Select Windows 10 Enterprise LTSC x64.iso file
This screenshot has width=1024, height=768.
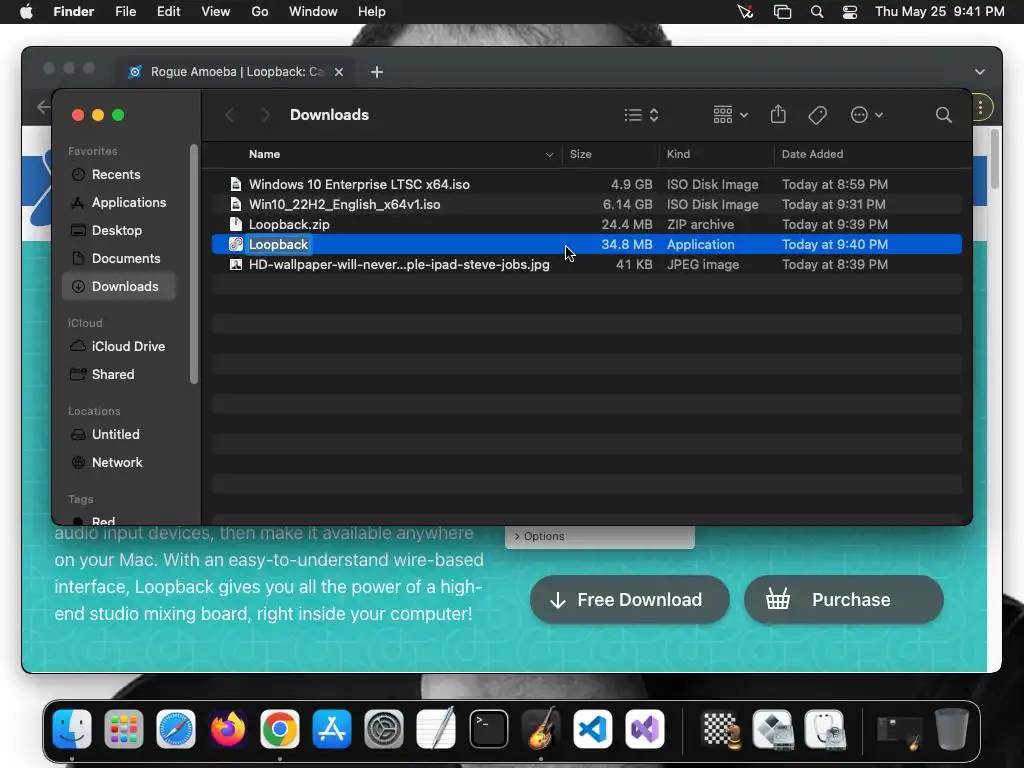[586, 184]
